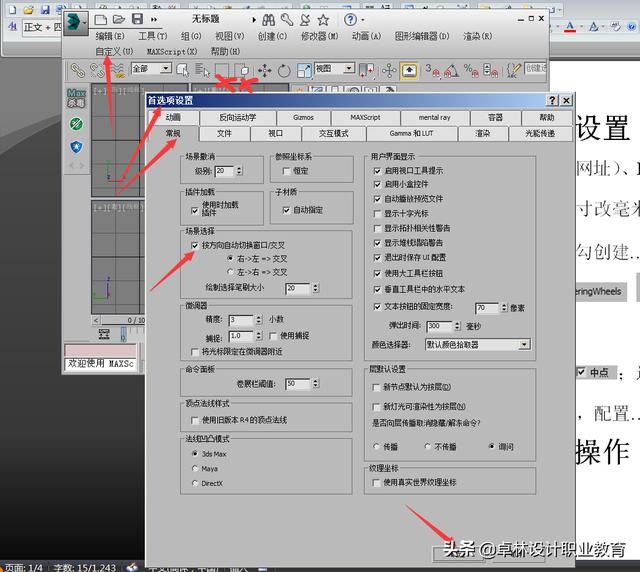This screenshot has height=572, width=640.
Task: Toggle the Angle Snap icon
Action: pyautogui.click(x=451, y=71)
